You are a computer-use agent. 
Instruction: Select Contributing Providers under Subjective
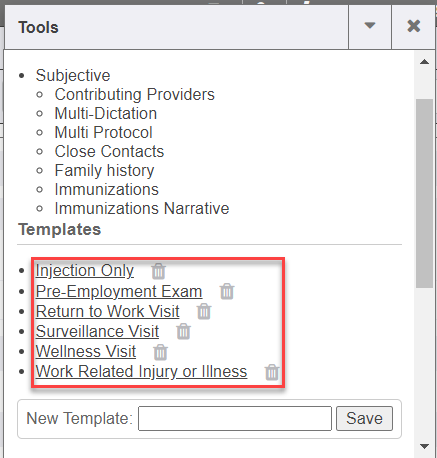point(135,94)
